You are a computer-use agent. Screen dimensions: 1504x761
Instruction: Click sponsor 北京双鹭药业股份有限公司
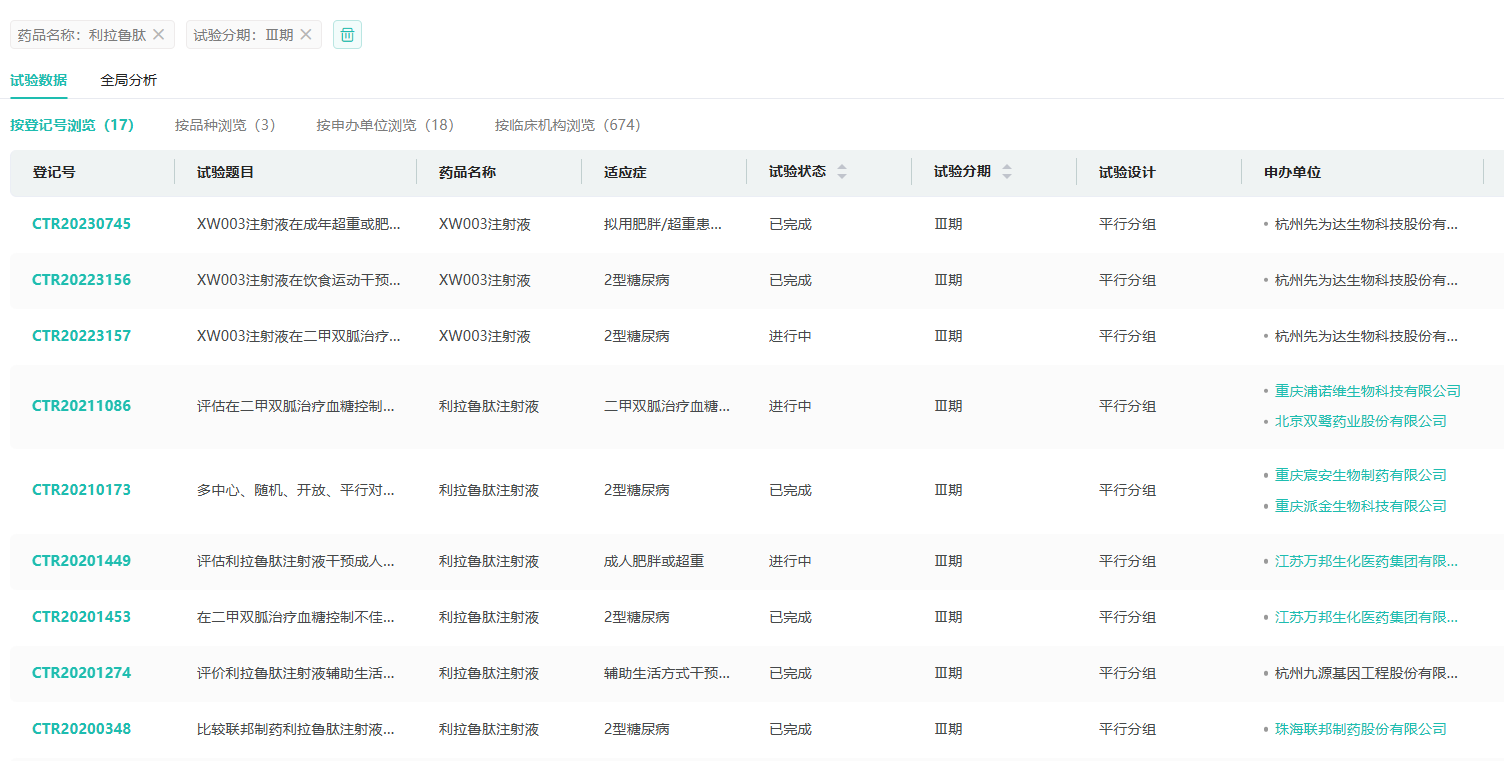pyautogui.click(x=1360, y=421)
